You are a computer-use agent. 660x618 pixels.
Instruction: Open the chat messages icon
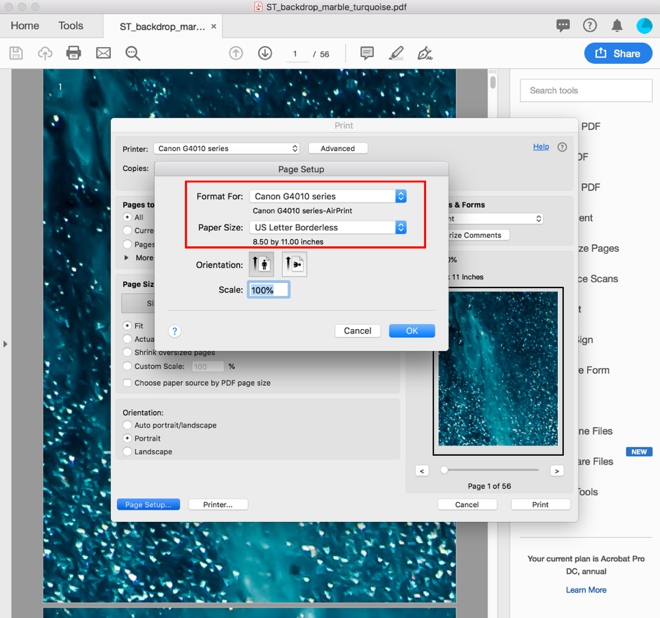coord(563,26)
